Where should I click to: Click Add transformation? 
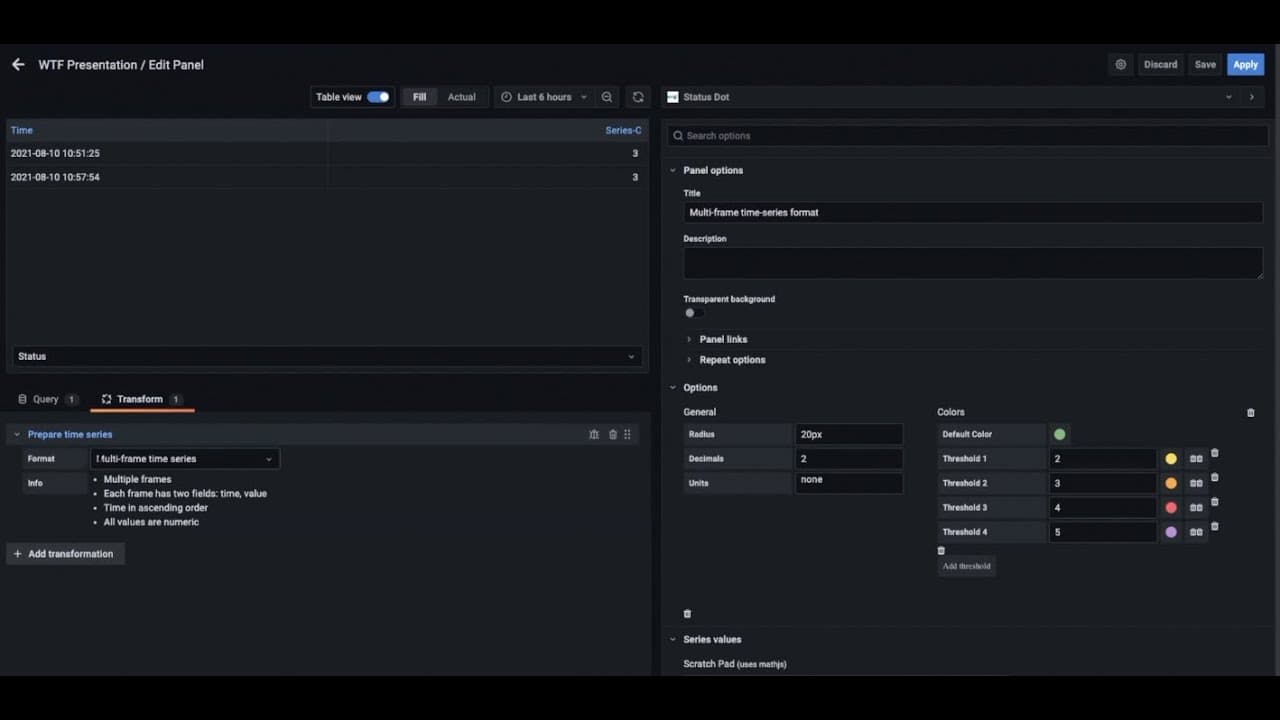pos(65,554)
